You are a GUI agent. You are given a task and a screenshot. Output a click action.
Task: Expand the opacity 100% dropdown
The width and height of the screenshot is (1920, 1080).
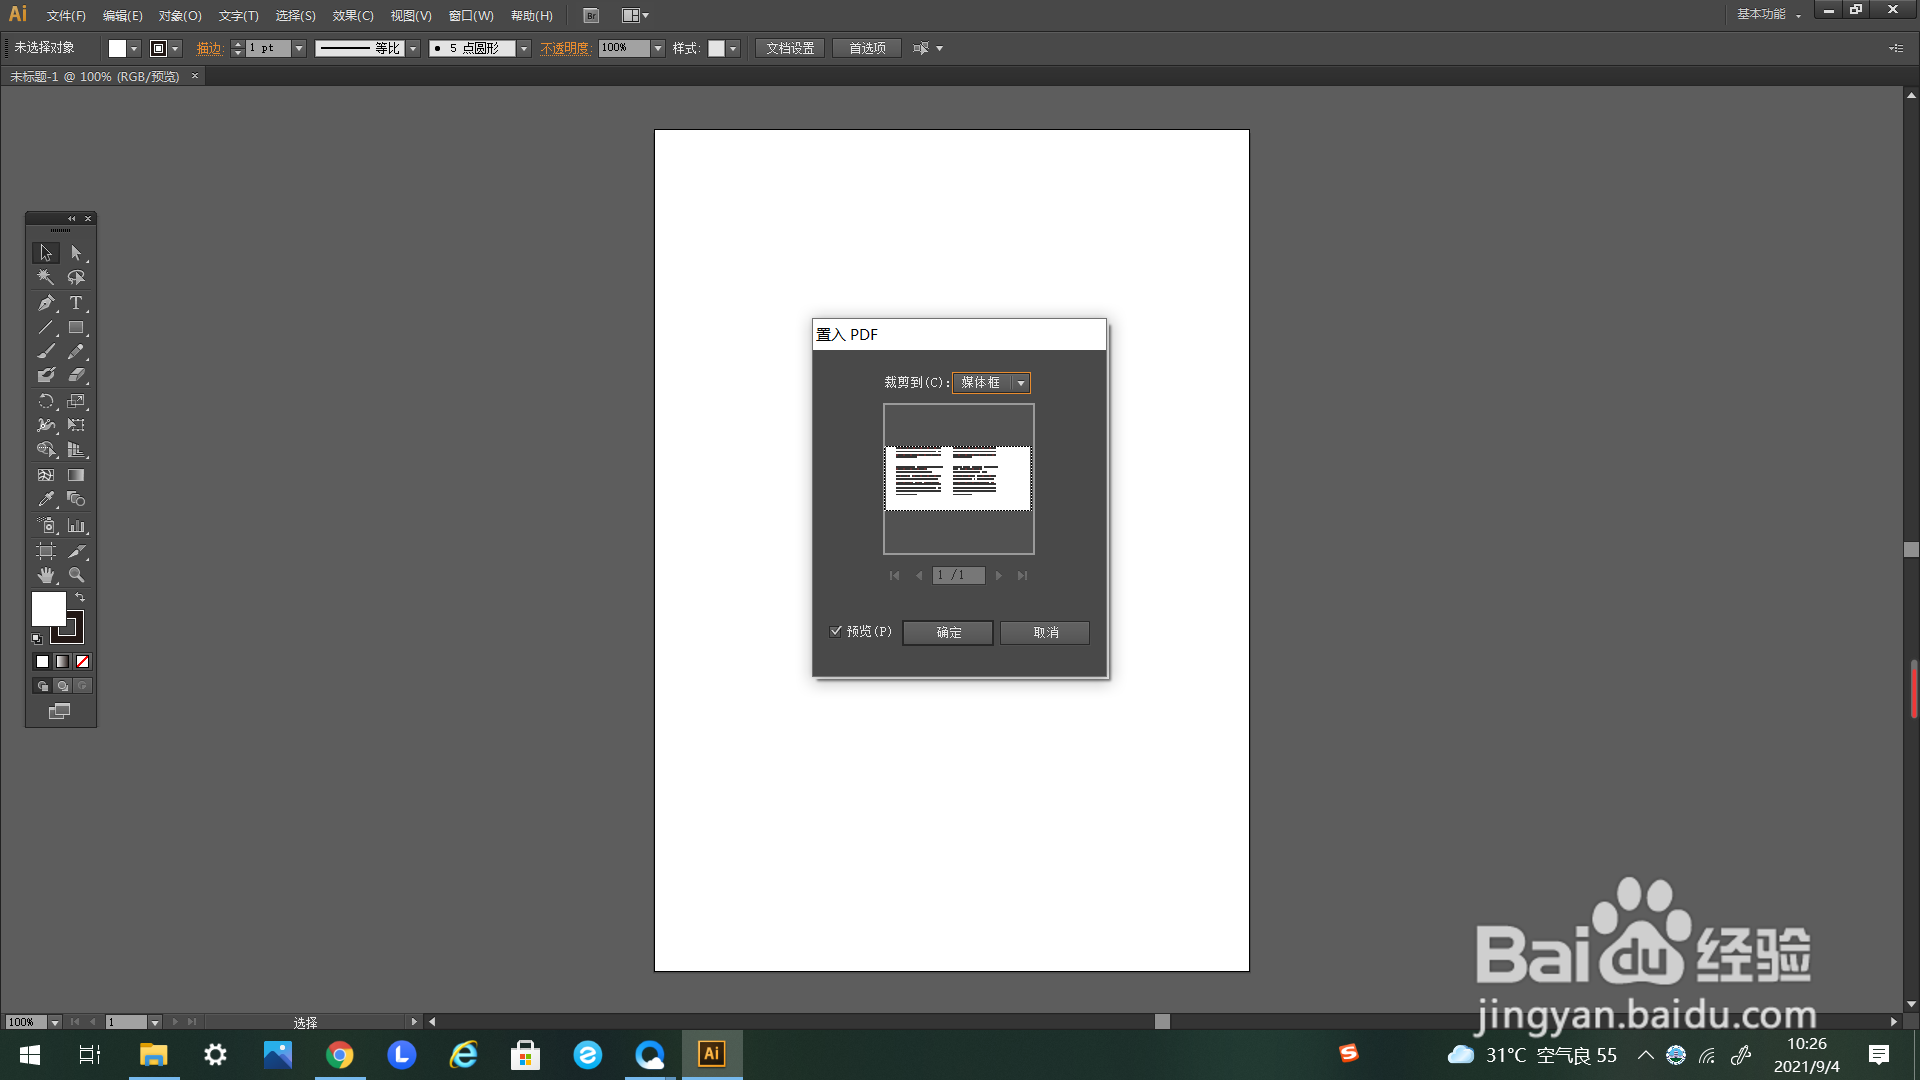658,48
